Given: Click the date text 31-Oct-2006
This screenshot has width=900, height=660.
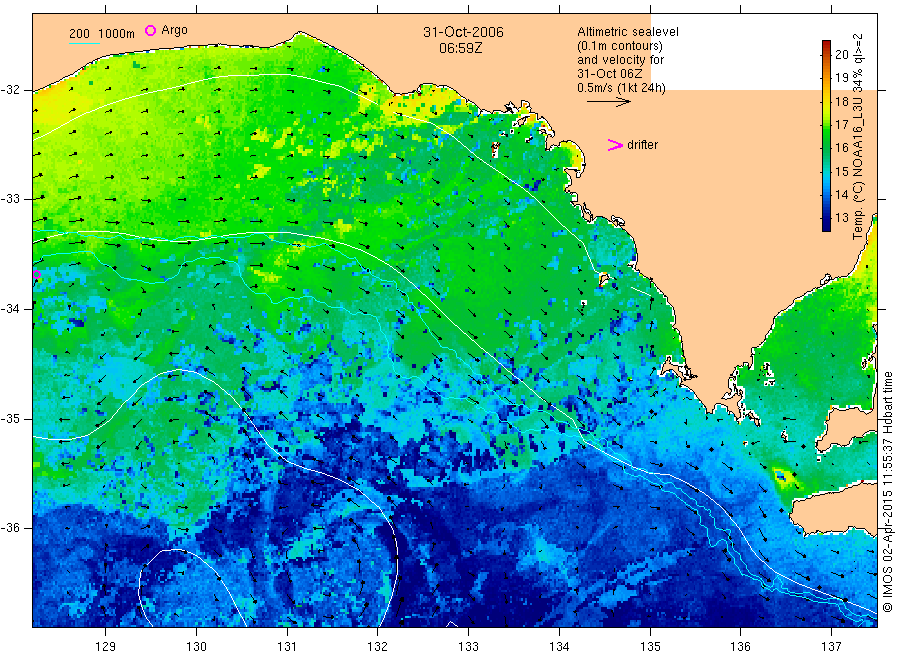Looking at the screenshot, I should click(463, 32).
